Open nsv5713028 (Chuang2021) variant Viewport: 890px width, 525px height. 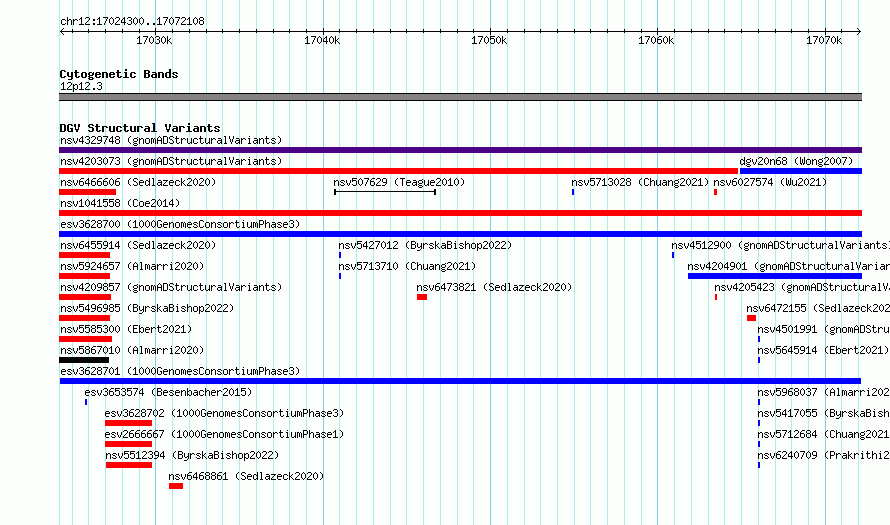pos(640,182)
